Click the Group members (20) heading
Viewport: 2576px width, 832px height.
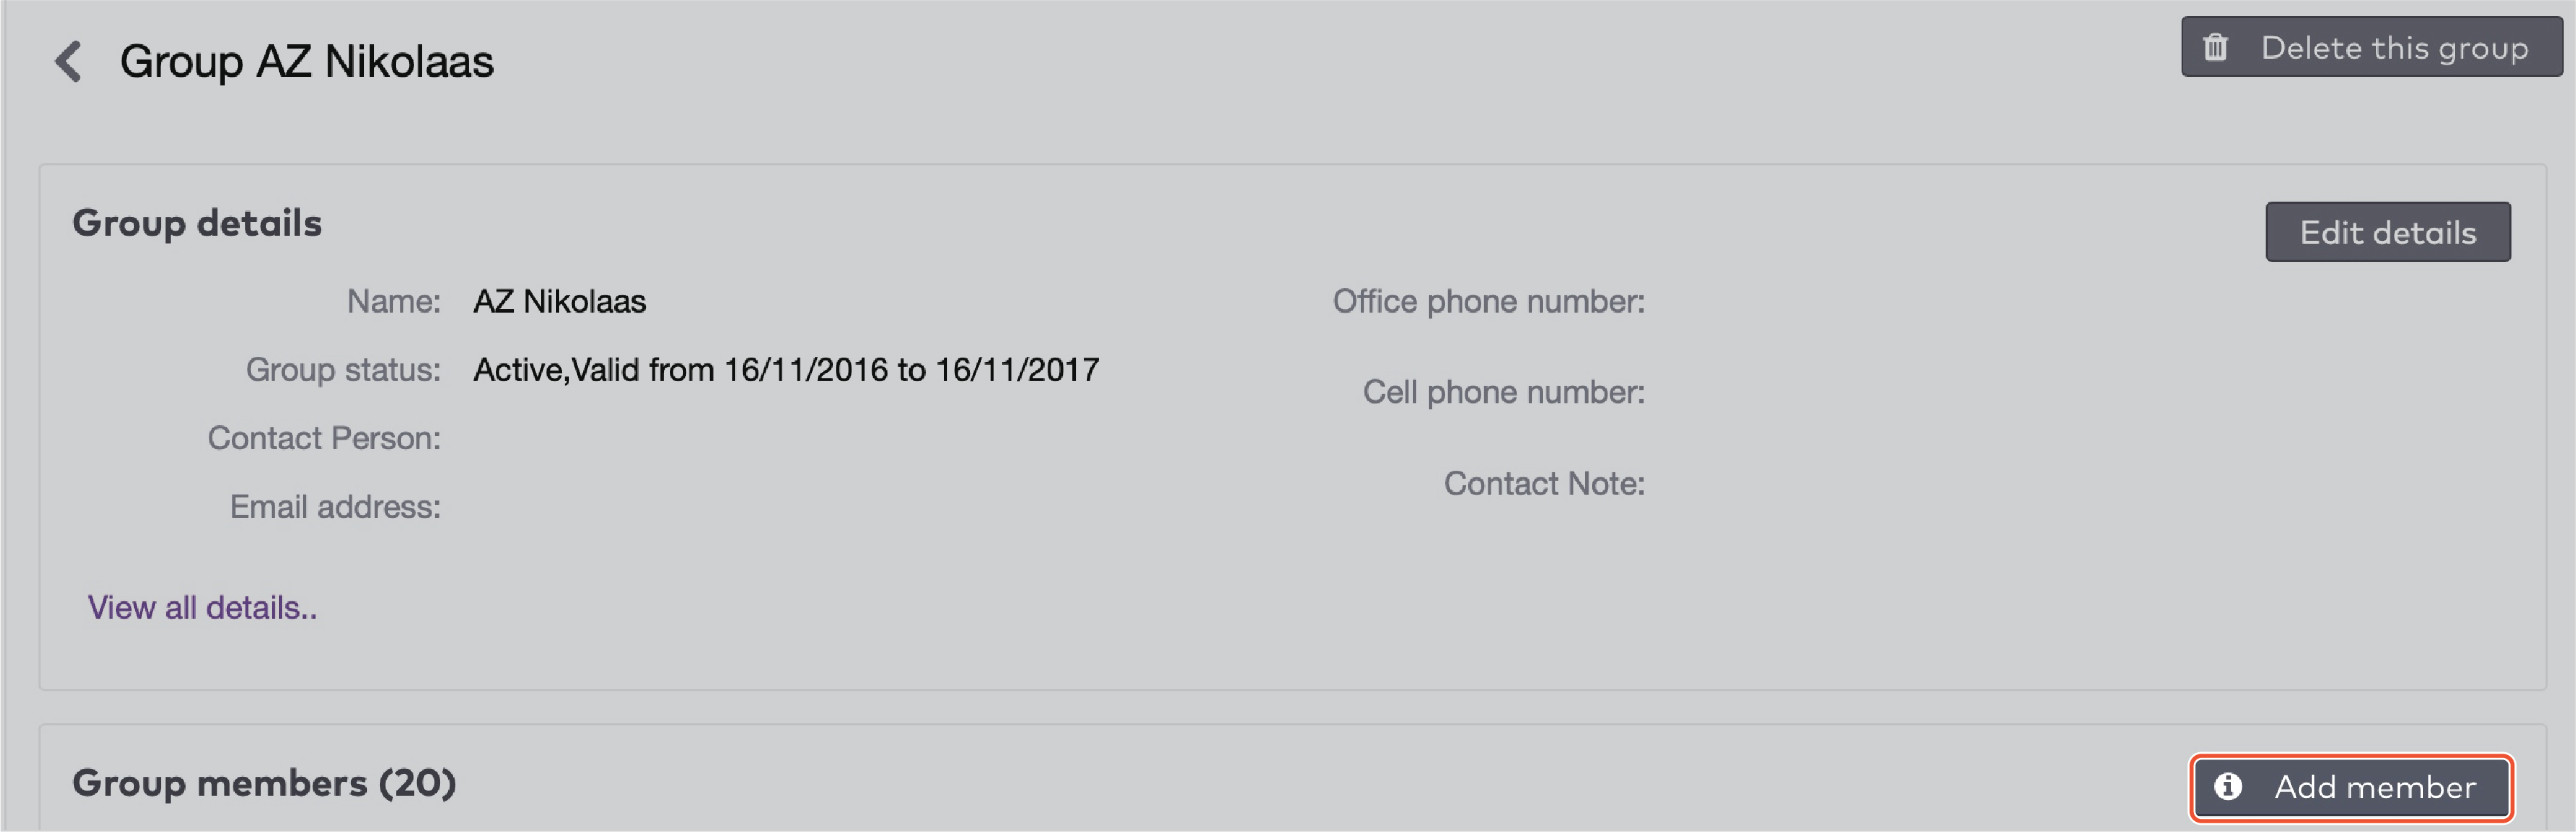click(x=265, y=784)
